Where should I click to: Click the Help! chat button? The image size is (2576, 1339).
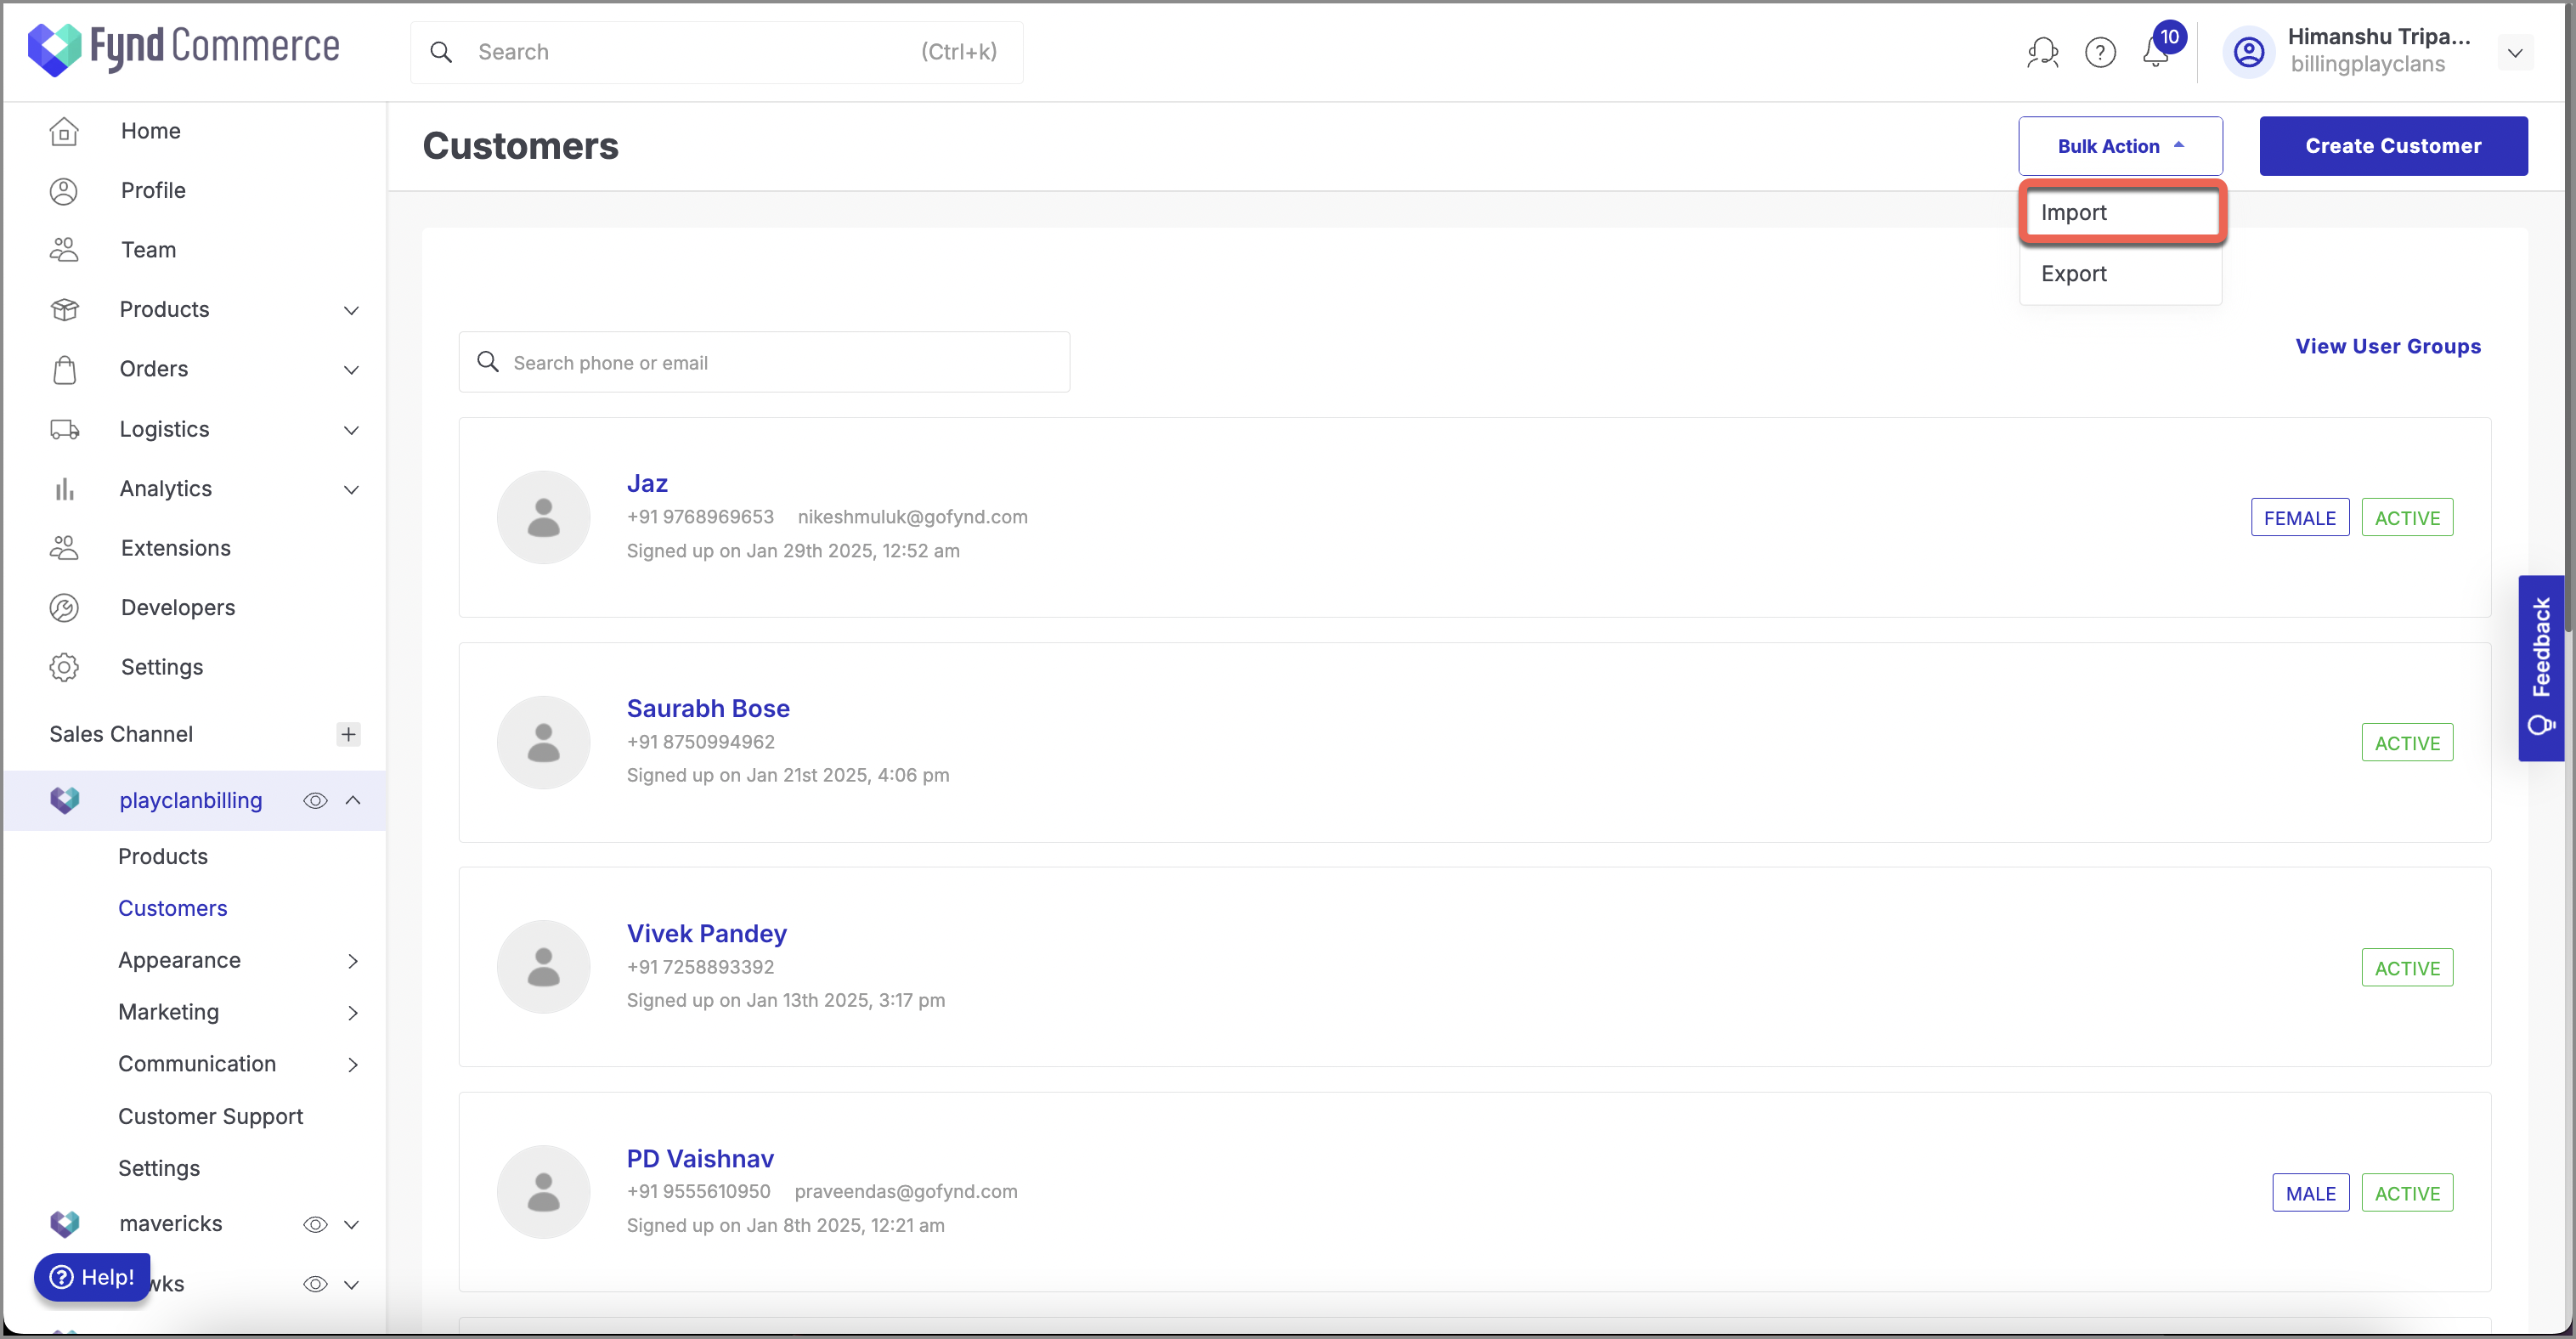tap(92, 1277)
